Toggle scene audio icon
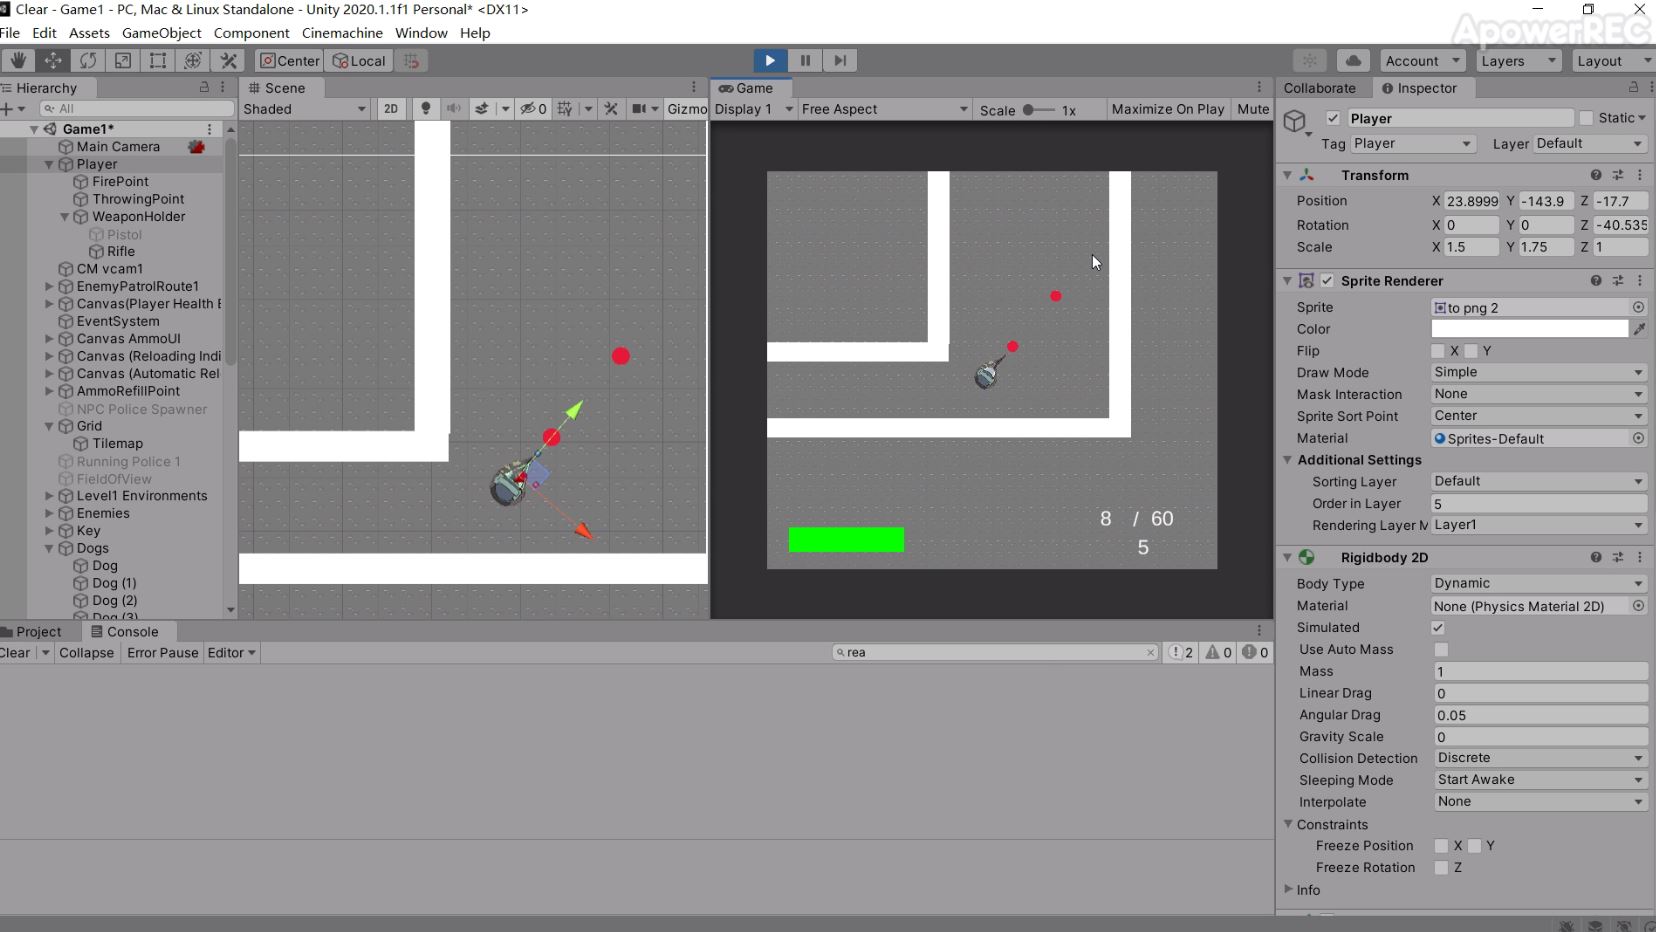 (x=453, y=109)
